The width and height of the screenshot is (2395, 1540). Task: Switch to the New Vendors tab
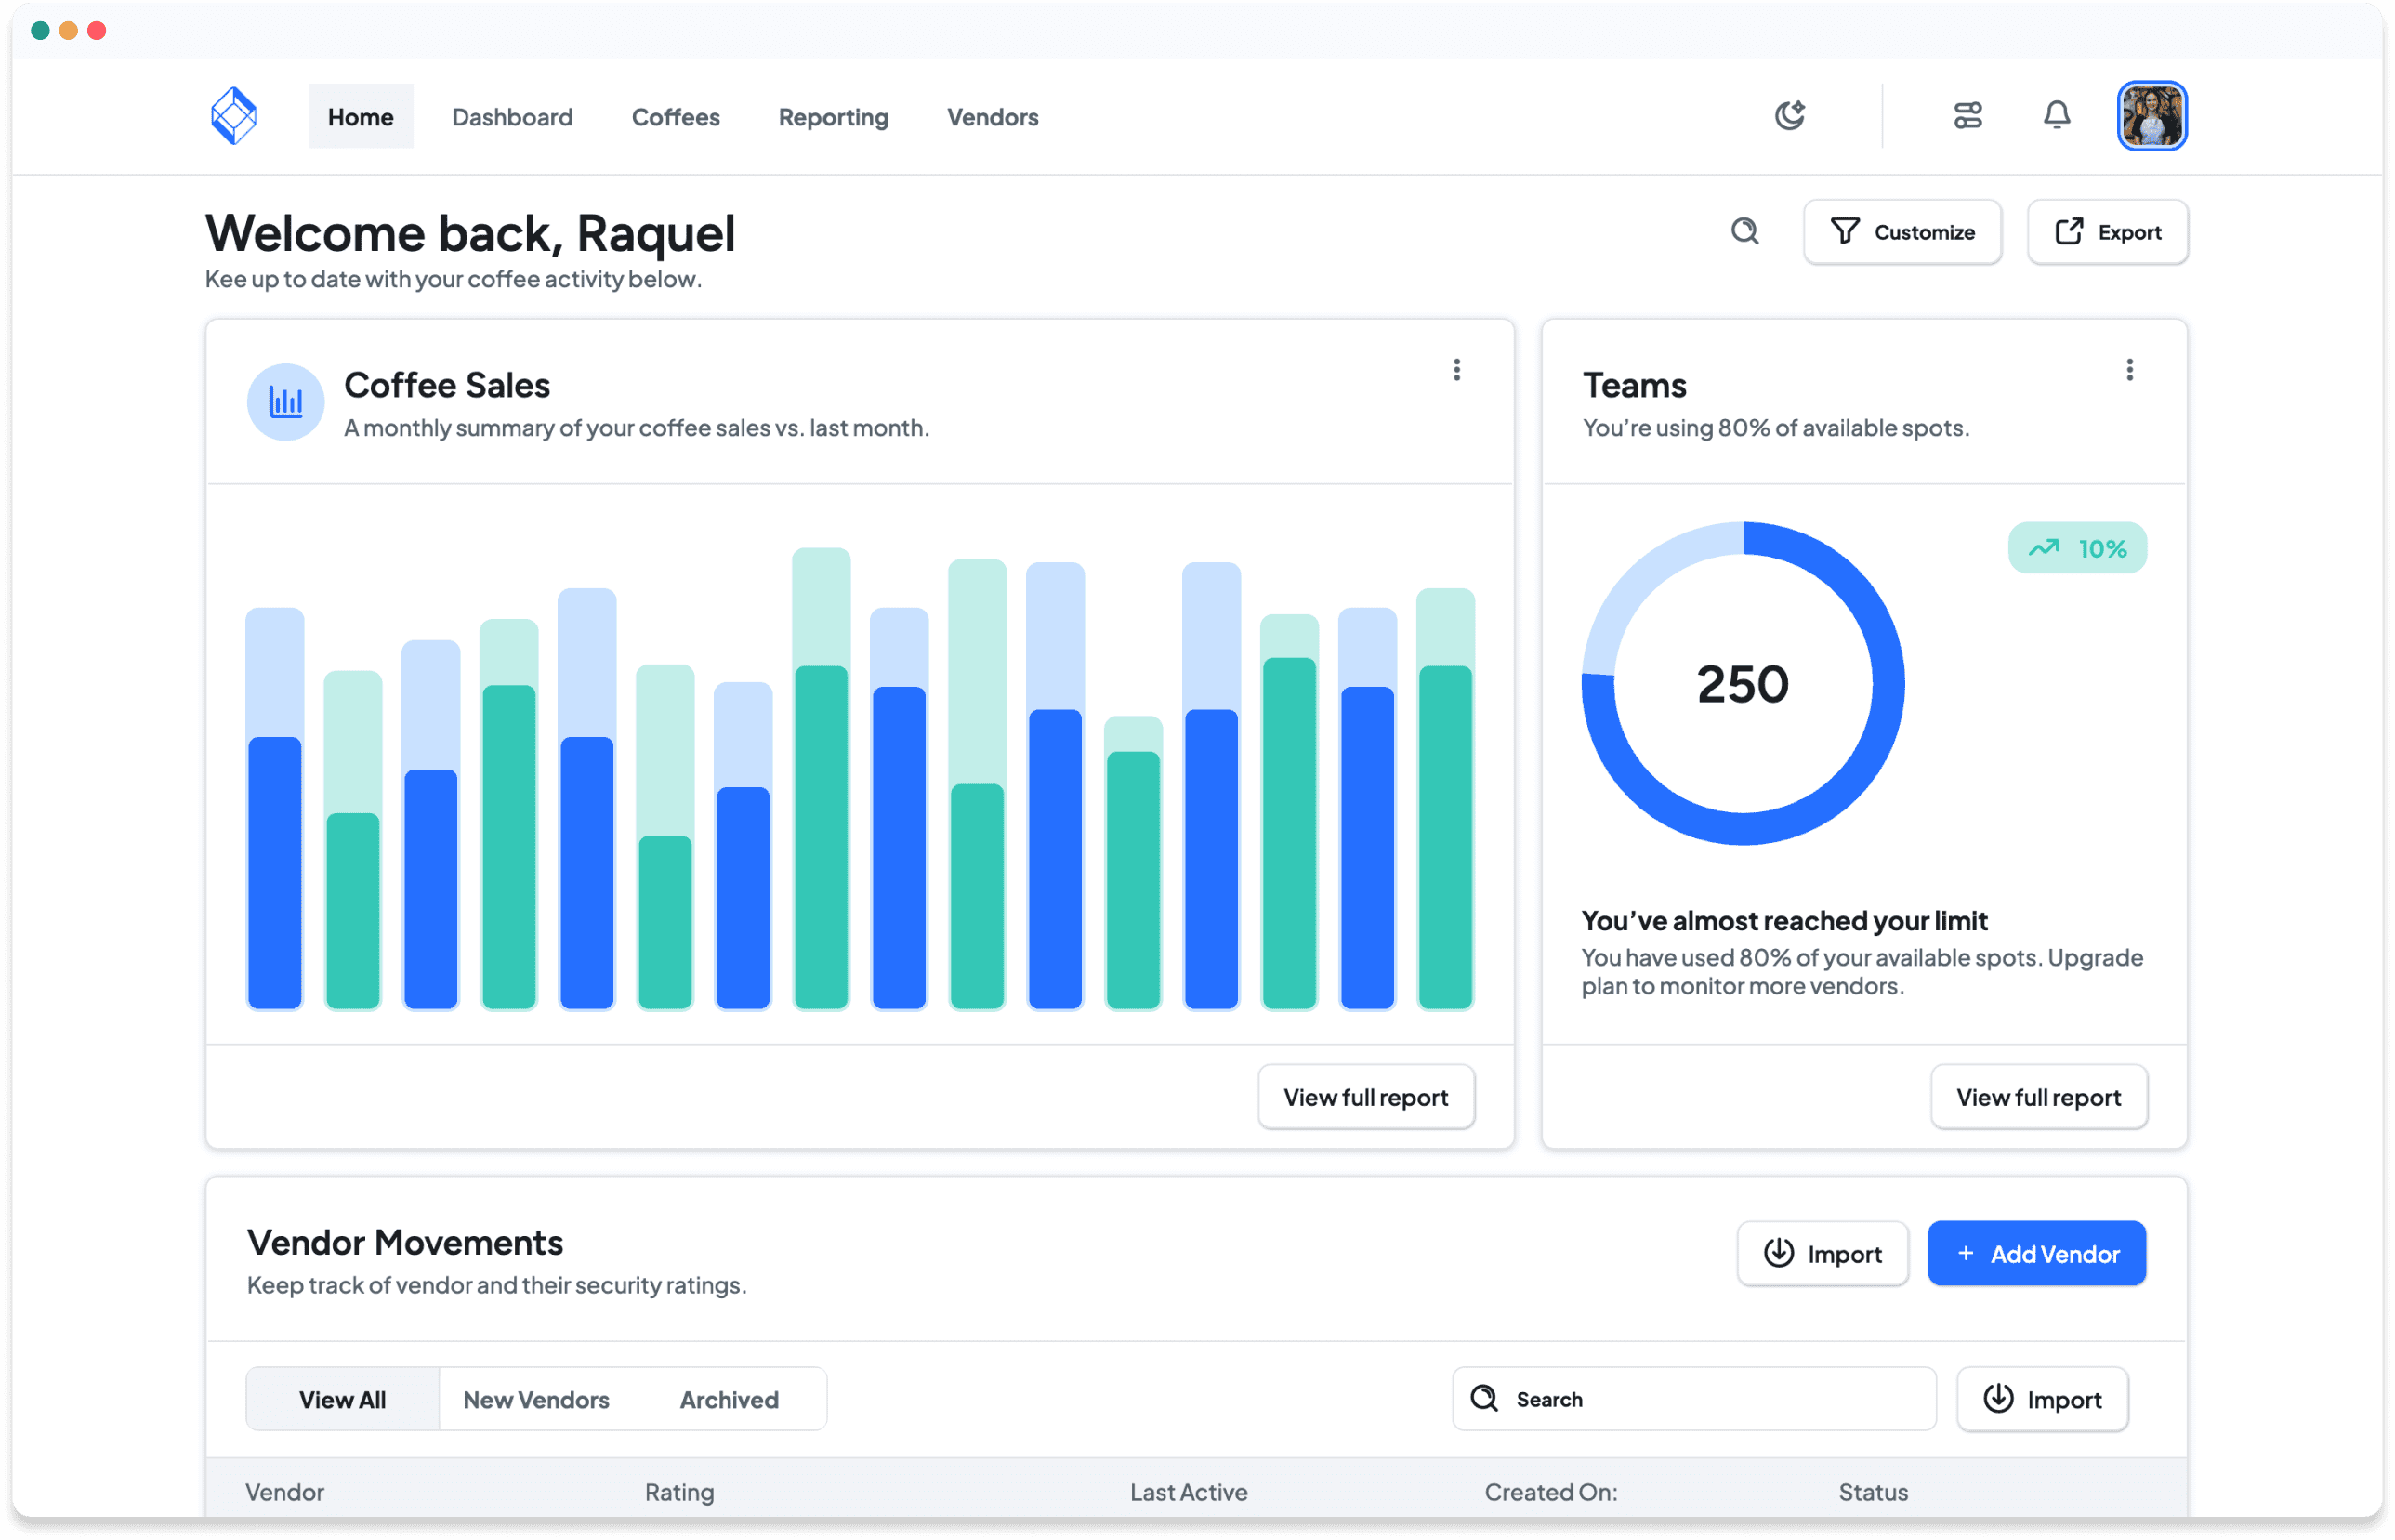point(535,1398)
